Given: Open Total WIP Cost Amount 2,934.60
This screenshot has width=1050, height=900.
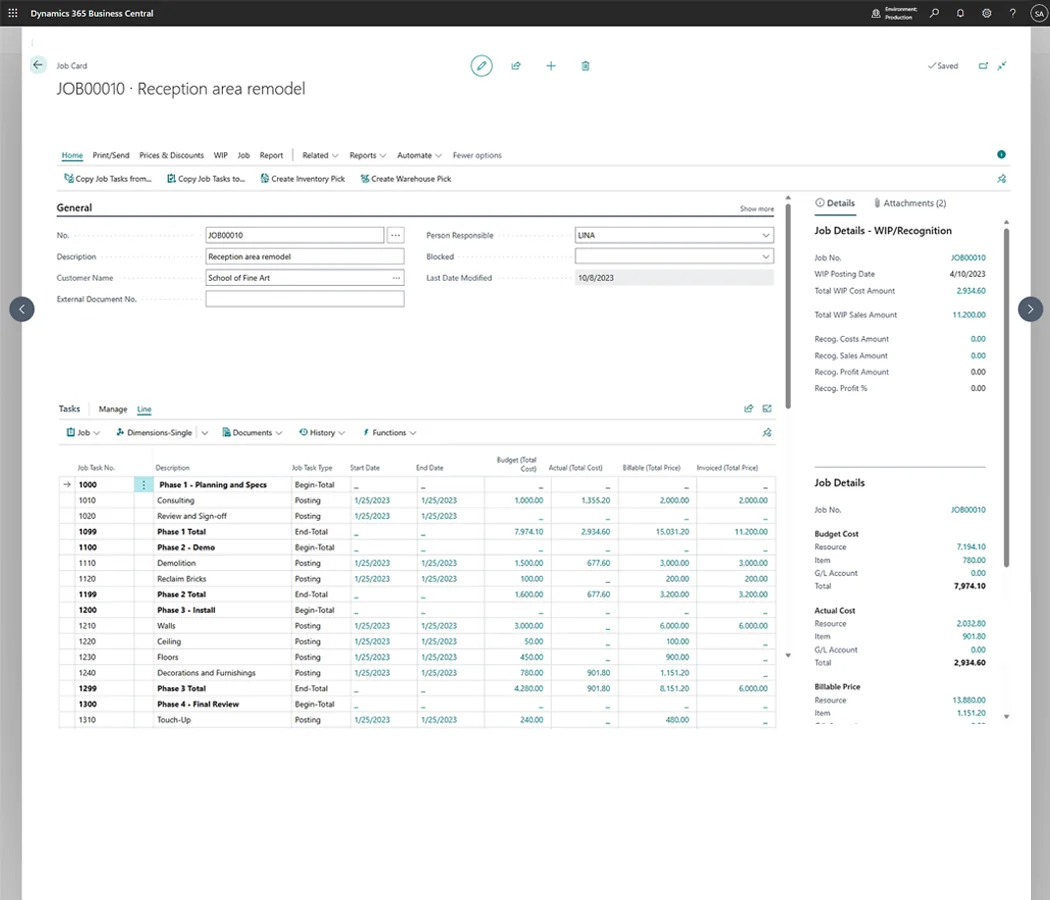Looking at the screenshot, I should (971, 291).
